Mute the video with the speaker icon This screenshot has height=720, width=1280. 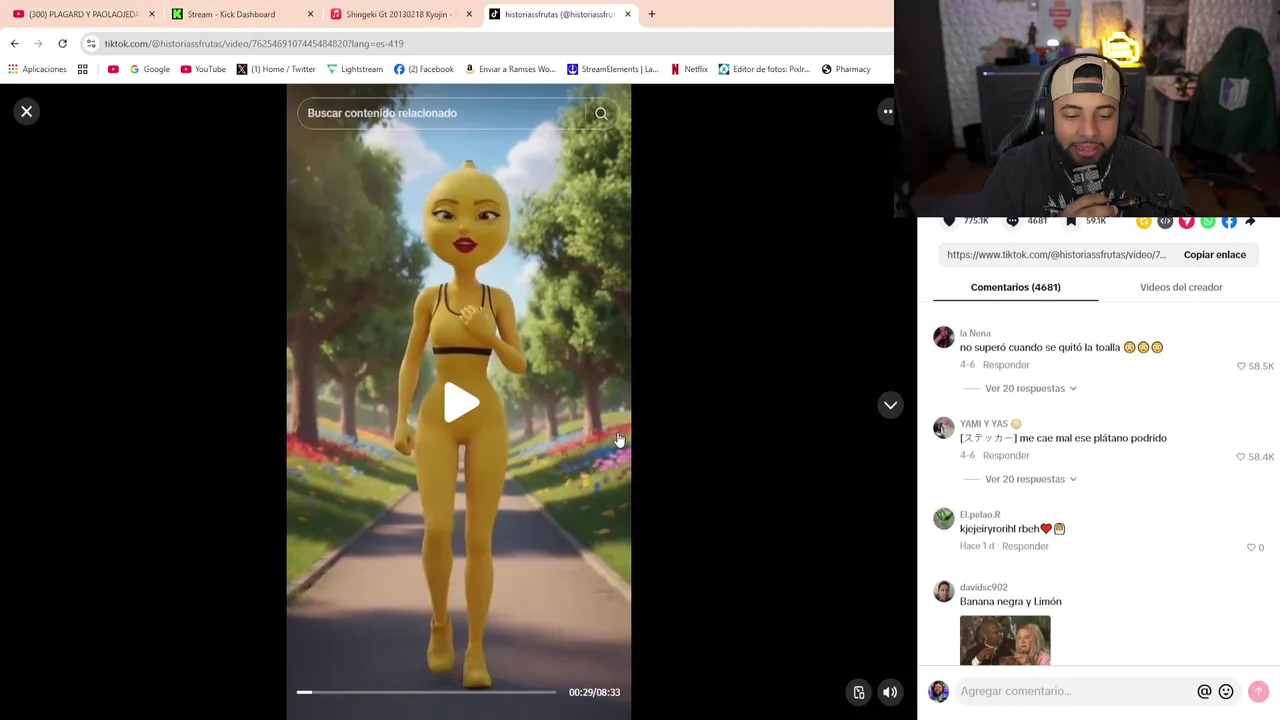[x=890, y=692]
